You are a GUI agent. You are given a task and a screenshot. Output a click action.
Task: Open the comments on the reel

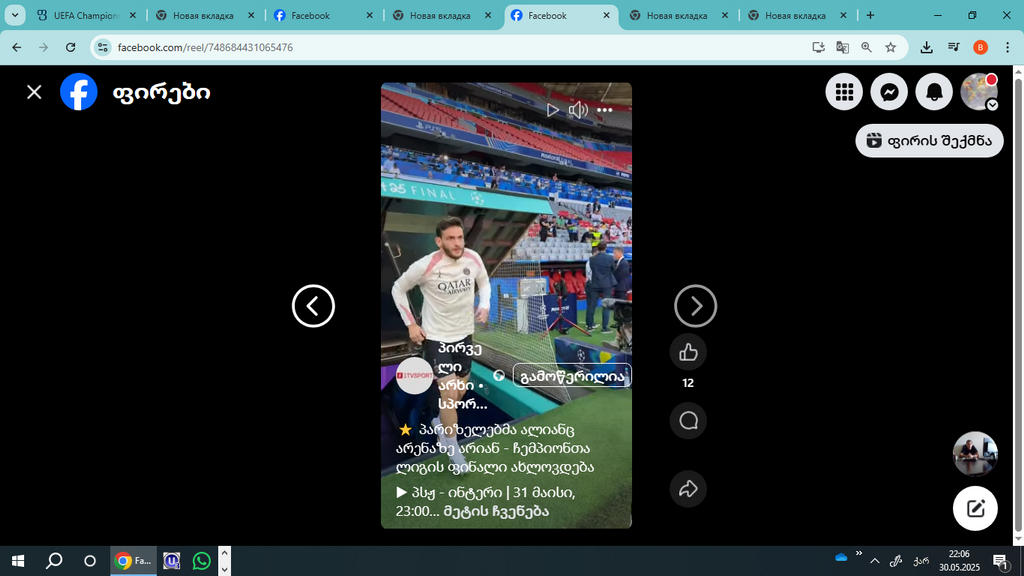(688, 420)
